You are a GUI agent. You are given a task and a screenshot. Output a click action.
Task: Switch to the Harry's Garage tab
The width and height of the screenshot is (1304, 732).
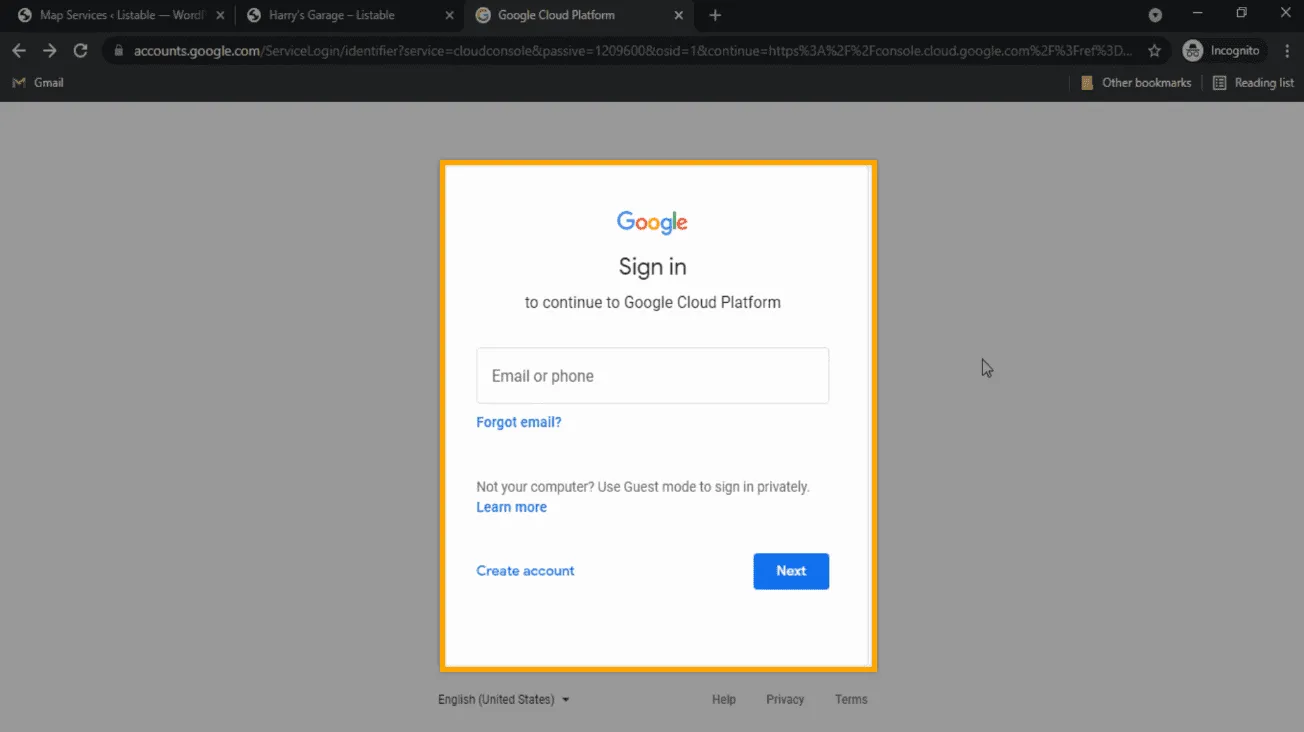click(332, 15)
